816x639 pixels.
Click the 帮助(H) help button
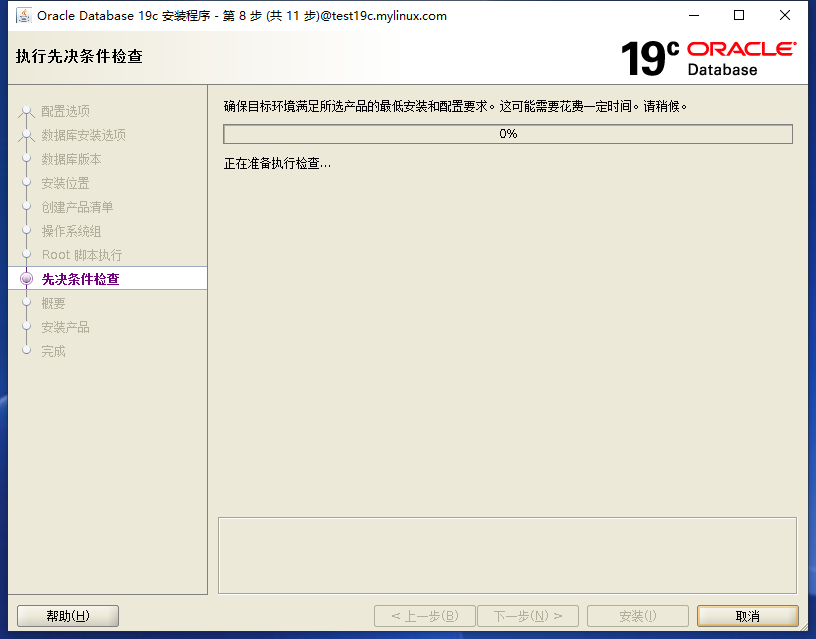pyautogui.click(x=68, y=616)
